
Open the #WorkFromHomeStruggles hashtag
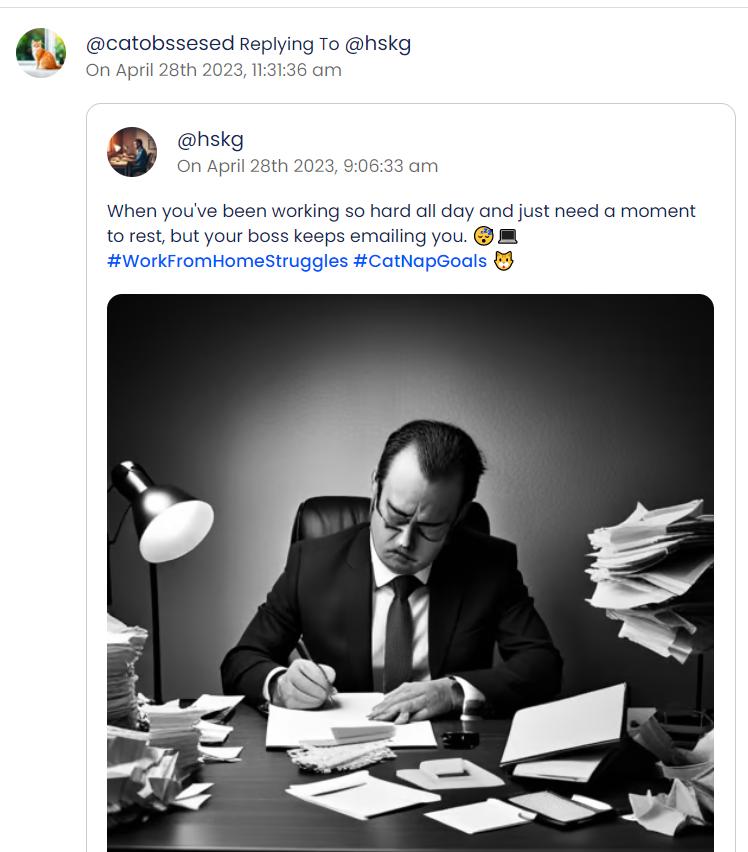tap(227, 262)
